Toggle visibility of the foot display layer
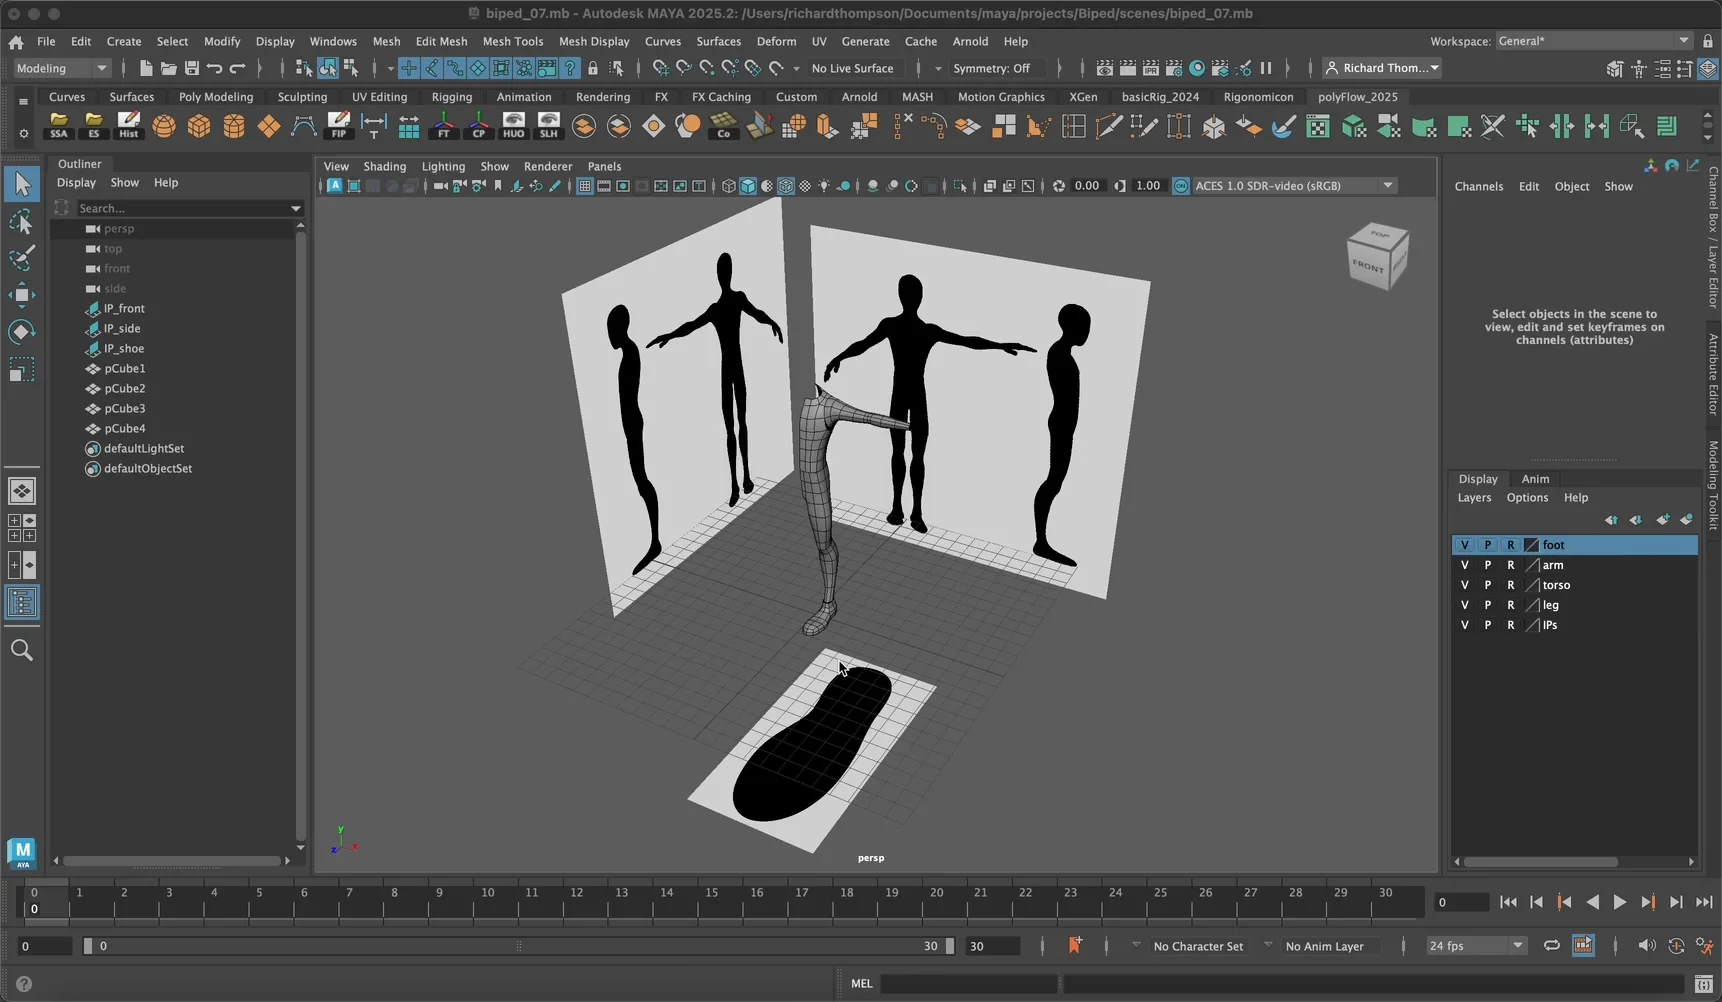Image resolution: width=1722 pixels, height=1002 pixels. coord(1465,545)
